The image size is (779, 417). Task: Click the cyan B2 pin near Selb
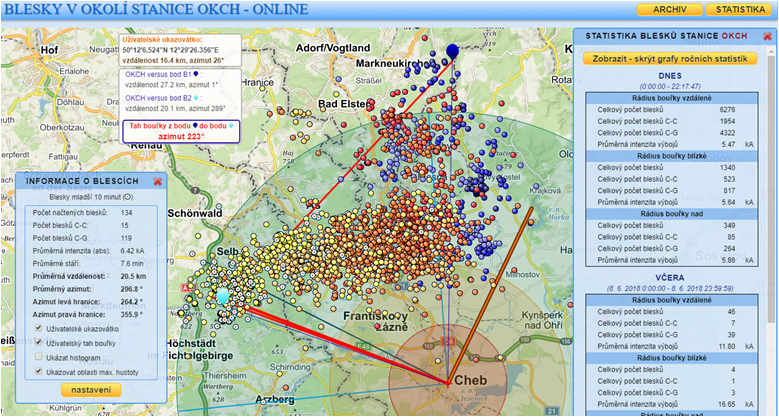pos(223,296)
